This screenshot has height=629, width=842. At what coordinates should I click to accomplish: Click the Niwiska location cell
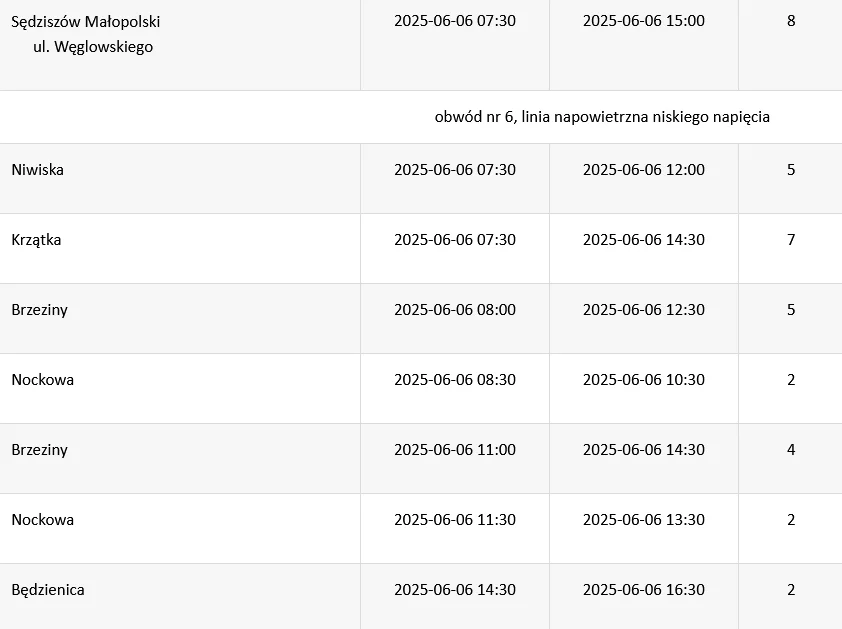pyautogui.click(x=38, y=170)
